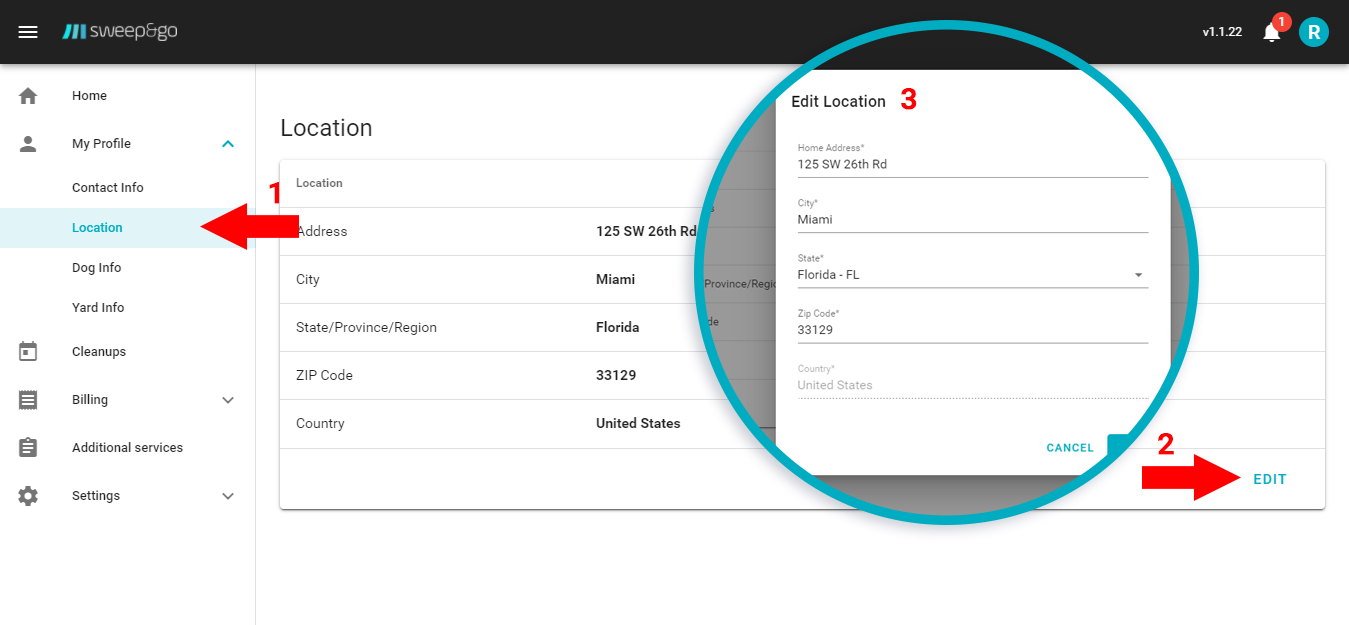Click the Settings gear icon

pyautogui.click(x=28, y=496)
